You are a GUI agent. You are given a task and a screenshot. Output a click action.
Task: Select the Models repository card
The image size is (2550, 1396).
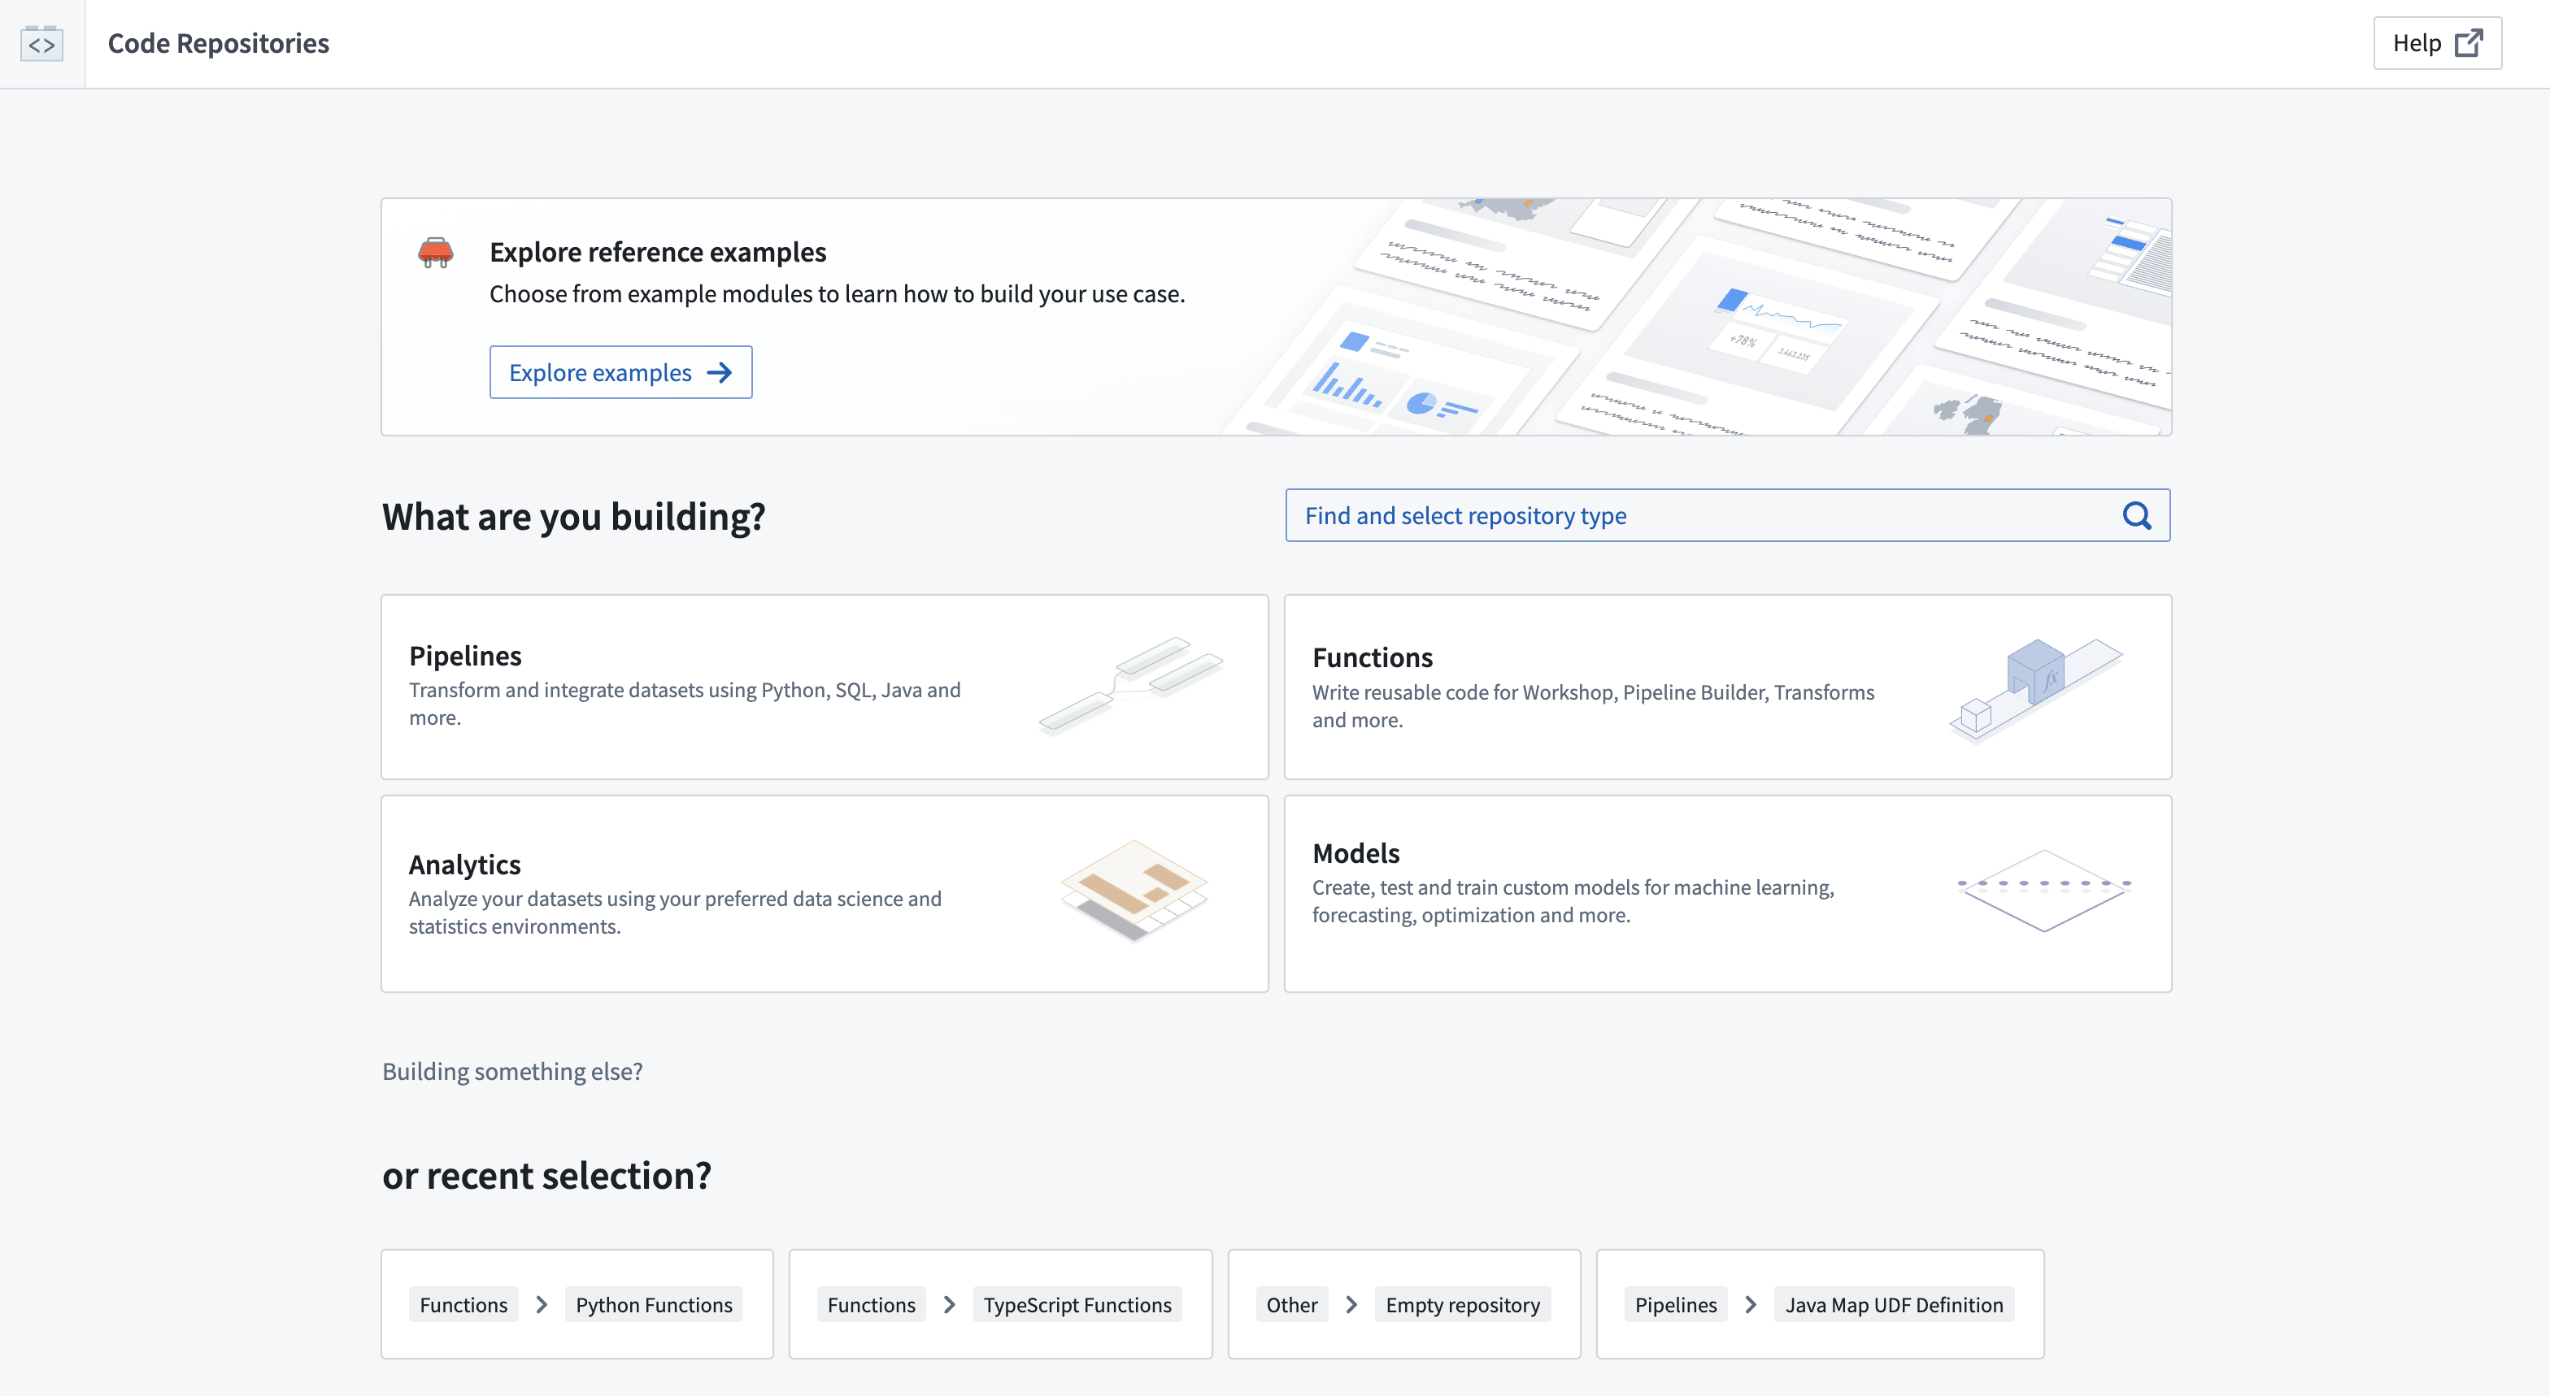coord(1727,893)
